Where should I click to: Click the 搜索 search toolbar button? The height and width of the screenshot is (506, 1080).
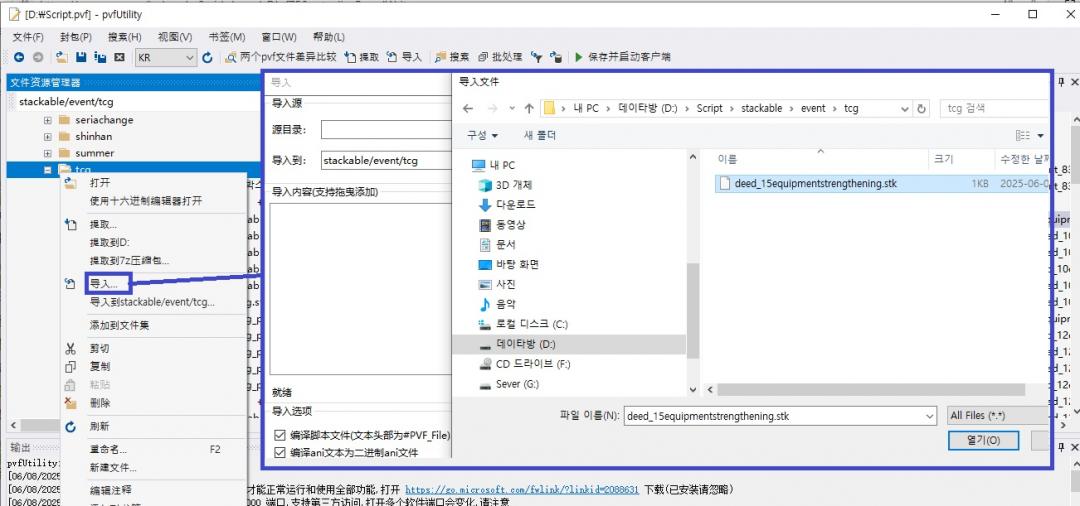click(452, 58)
